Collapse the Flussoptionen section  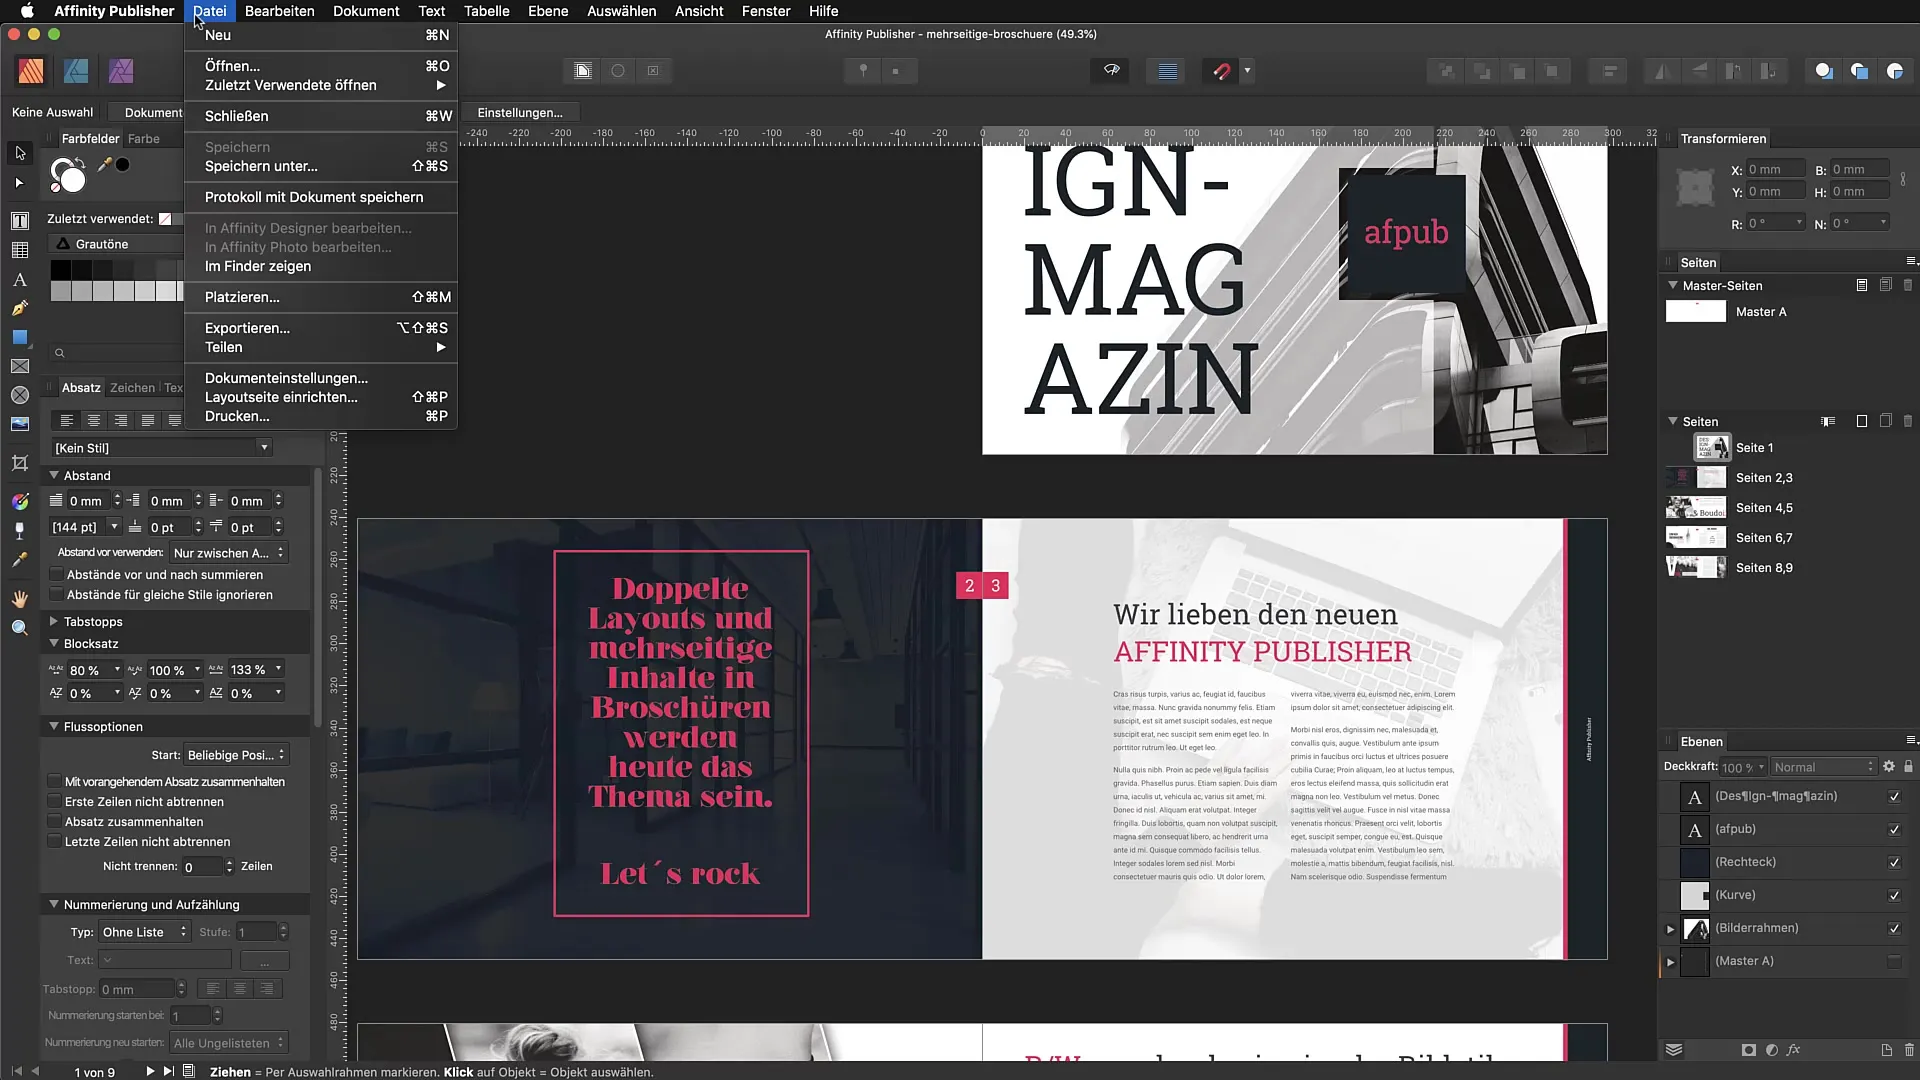[x=54, y=727]
